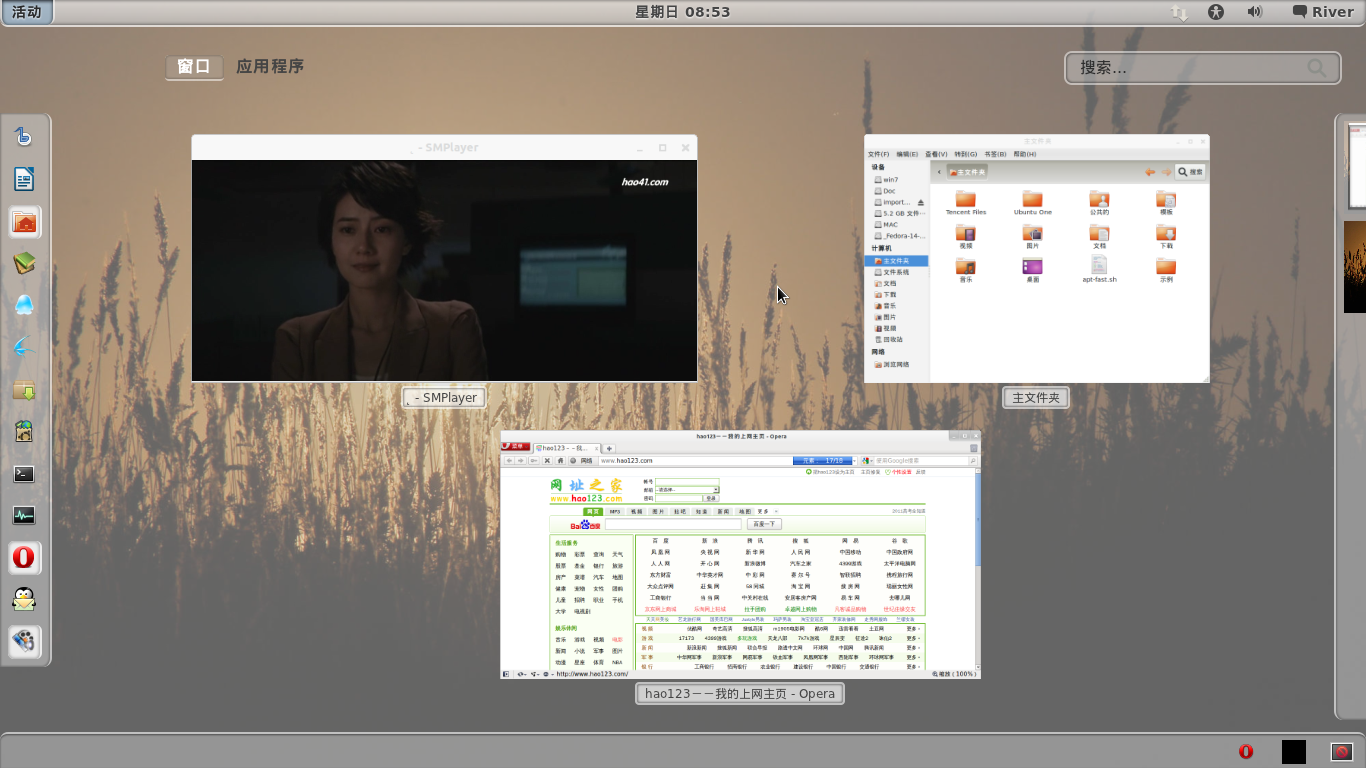Screen dimensions: 1366x768
Task: Go back using the file manager's orange back arrow
Action: pyautogui.click(x=1150, y=172)
